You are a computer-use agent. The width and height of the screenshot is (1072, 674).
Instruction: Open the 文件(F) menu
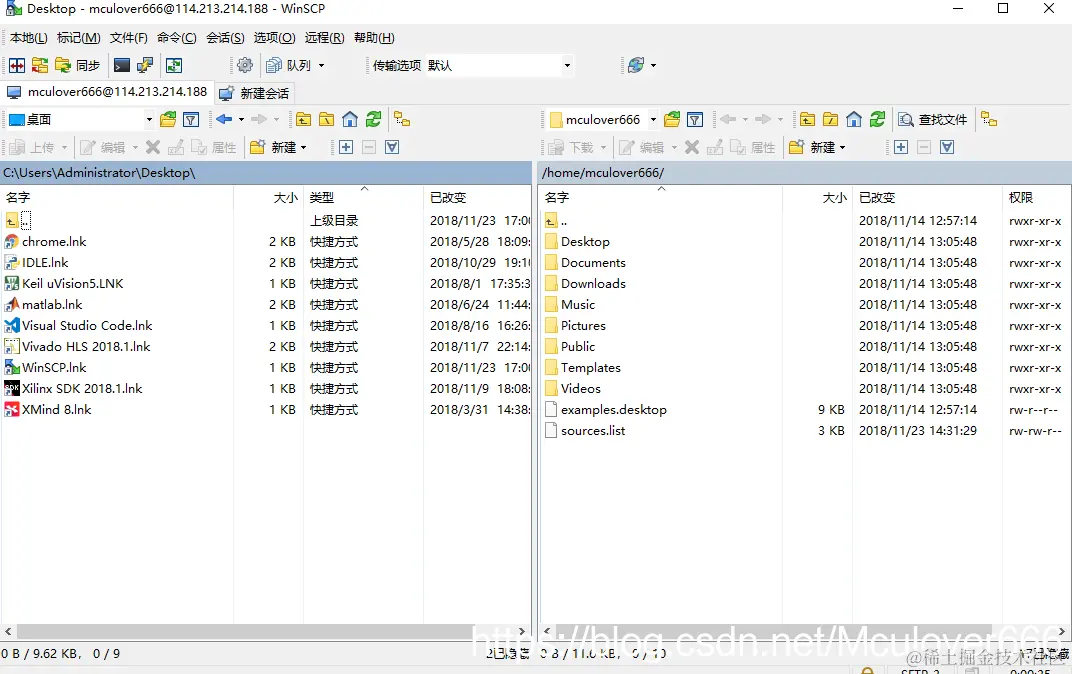pos(129,38)
